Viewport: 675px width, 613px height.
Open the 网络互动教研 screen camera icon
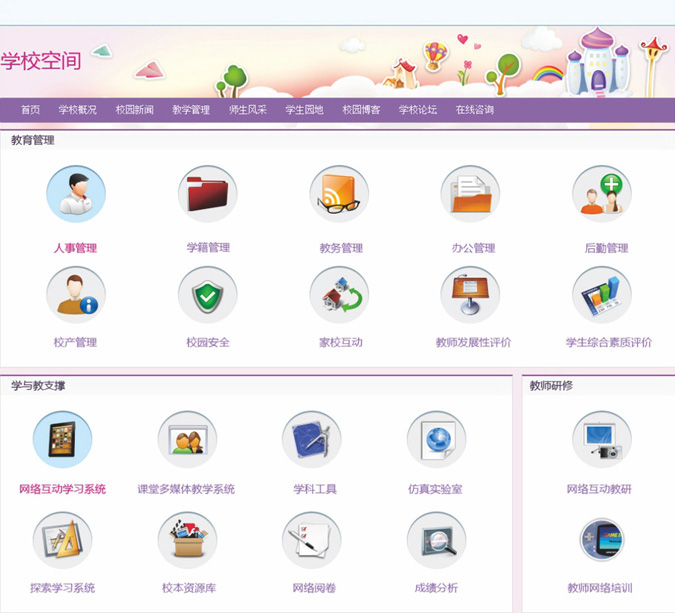pyautogui.click(x=602, y=440)
